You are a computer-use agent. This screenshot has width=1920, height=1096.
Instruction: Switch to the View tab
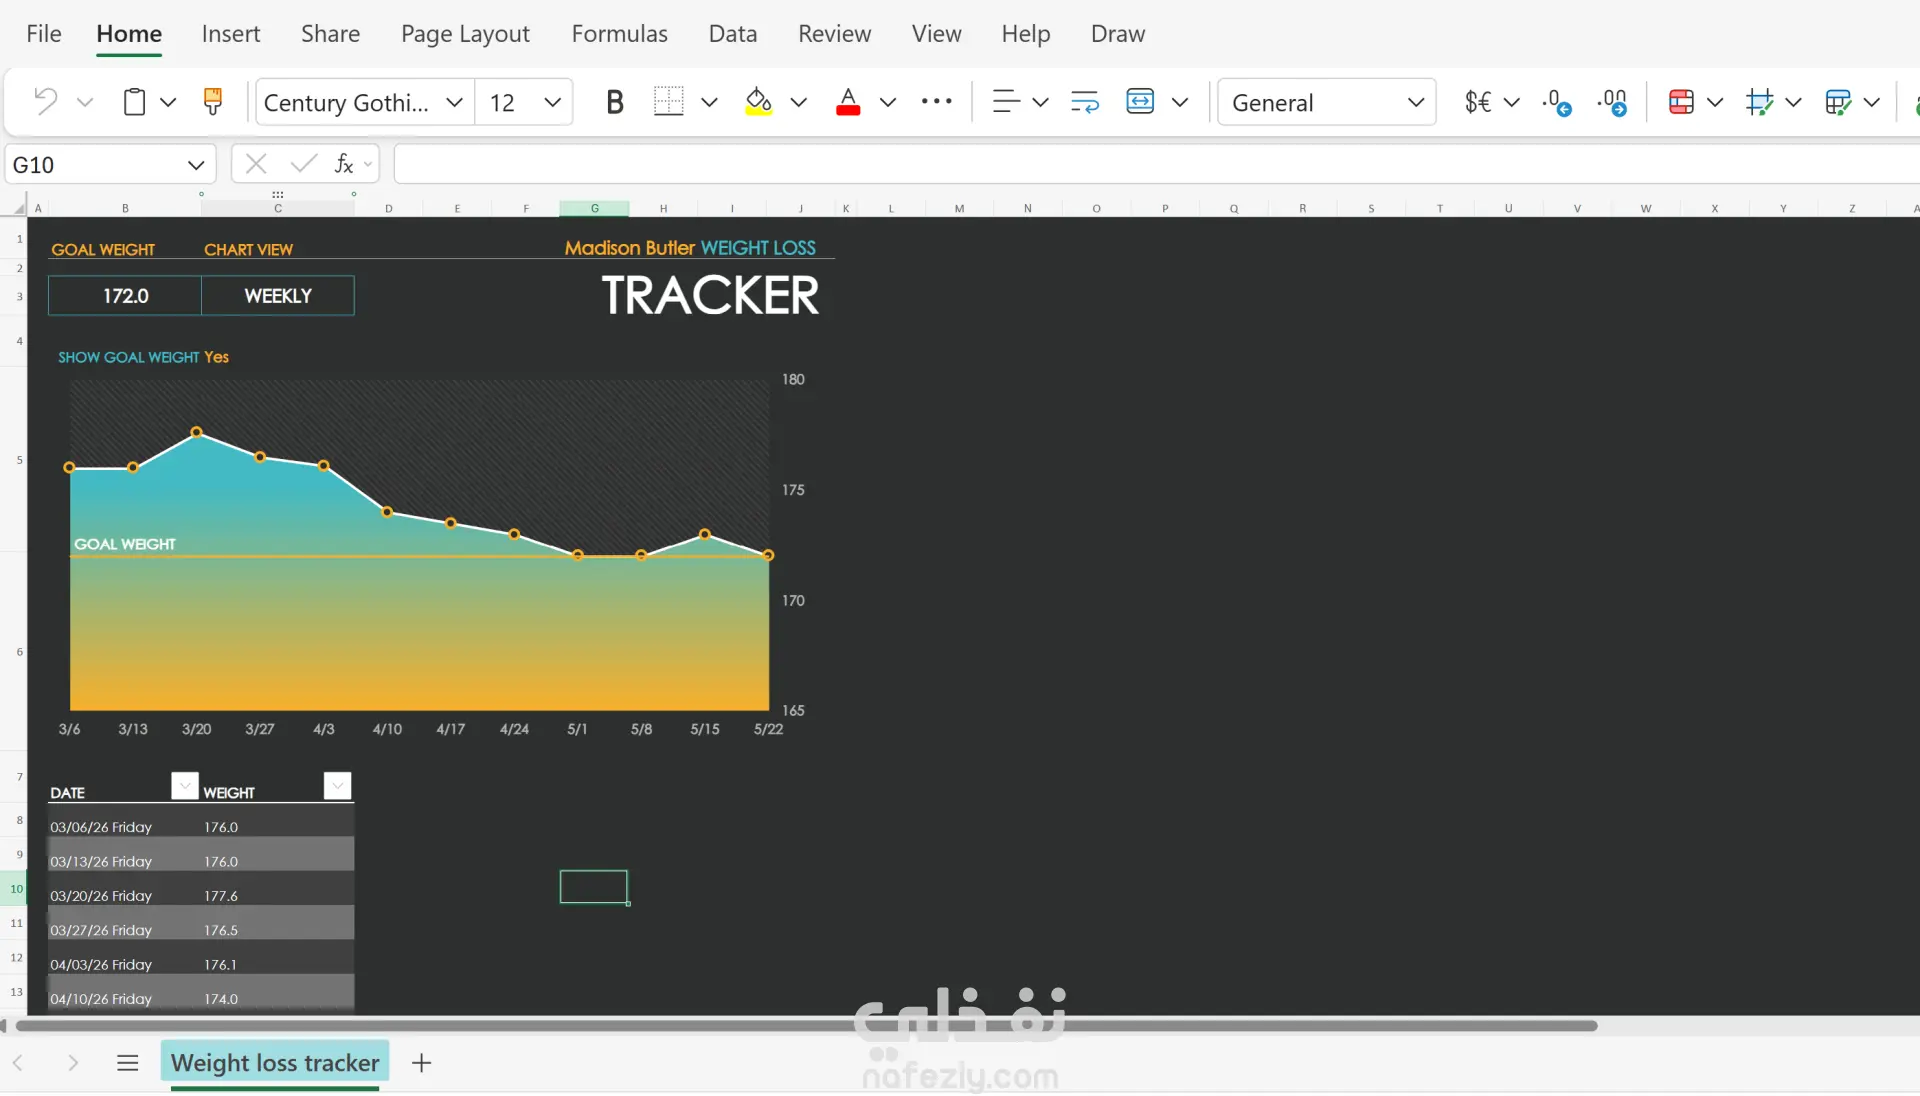coord(936,33)
